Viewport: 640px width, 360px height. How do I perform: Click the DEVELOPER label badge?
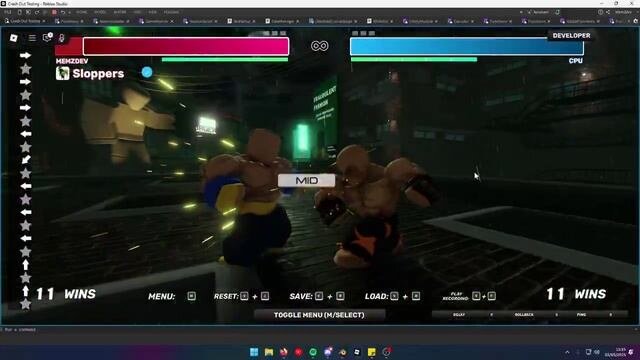[571, 36]
